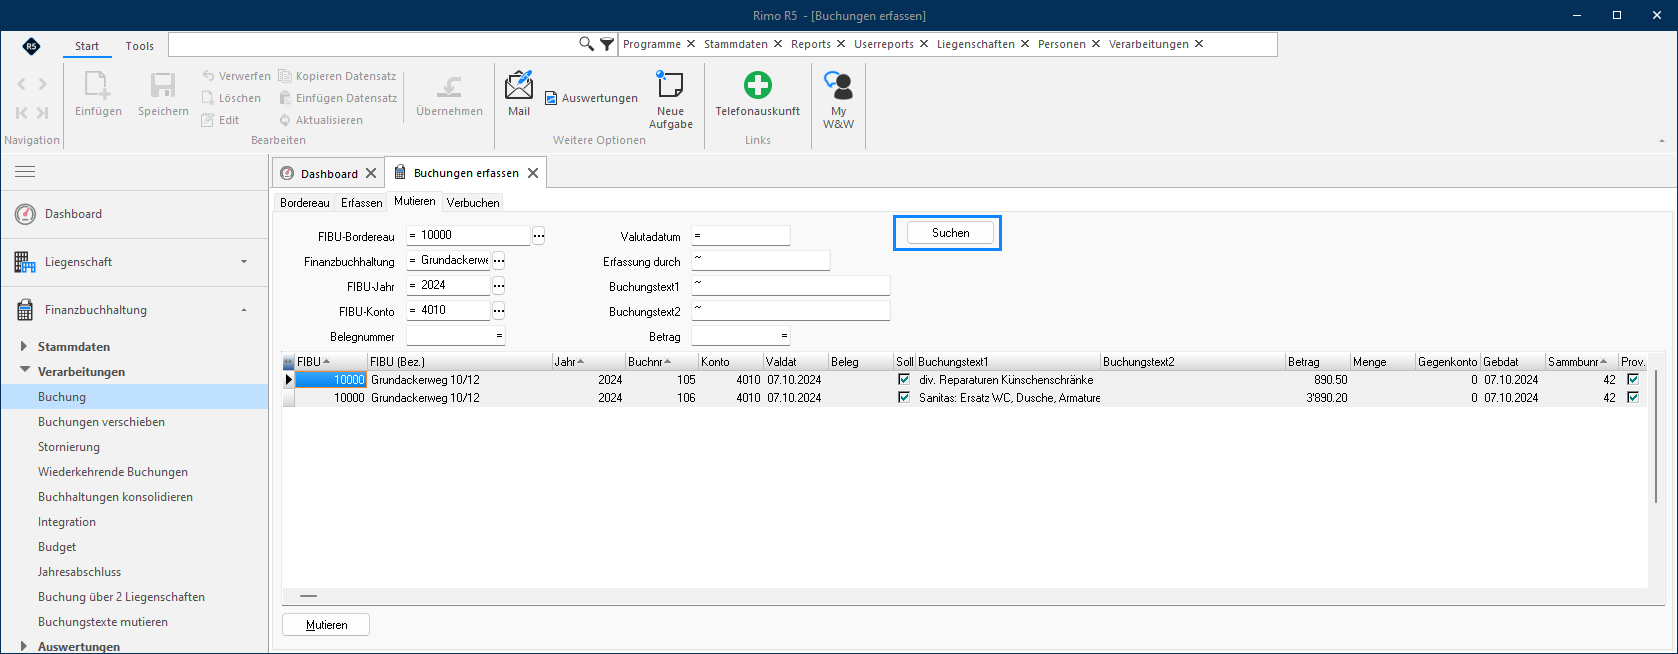Collapse the Verarbeitungen tree node
The height and width of the screenshot is (654, 1678).
click(24, 371)
